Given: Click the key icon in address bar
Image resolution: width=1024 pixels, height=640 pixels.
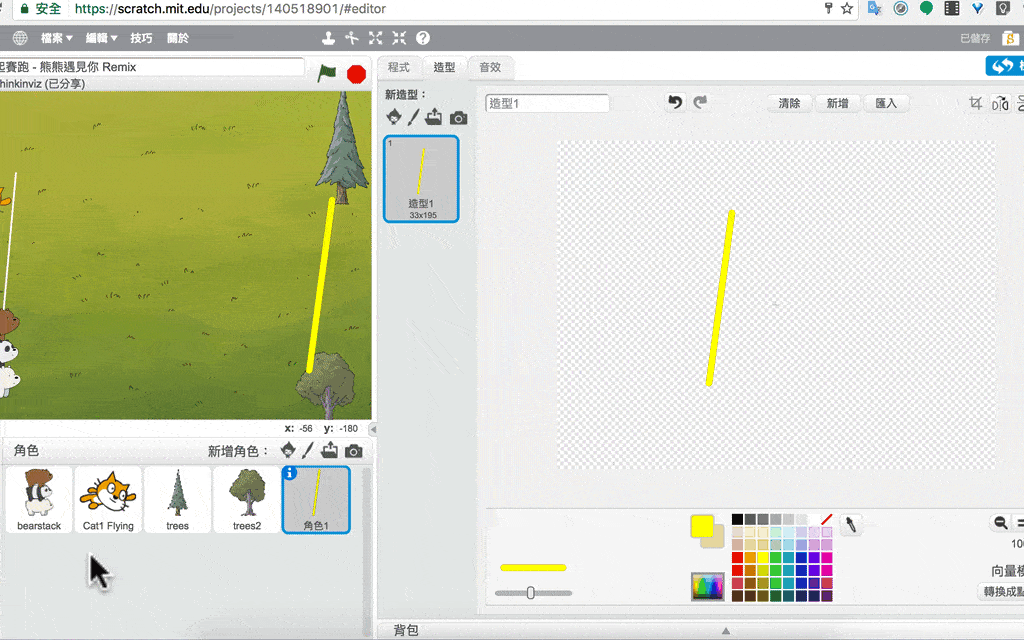Looking at the screenshot, I should click(x=828, y=8).
